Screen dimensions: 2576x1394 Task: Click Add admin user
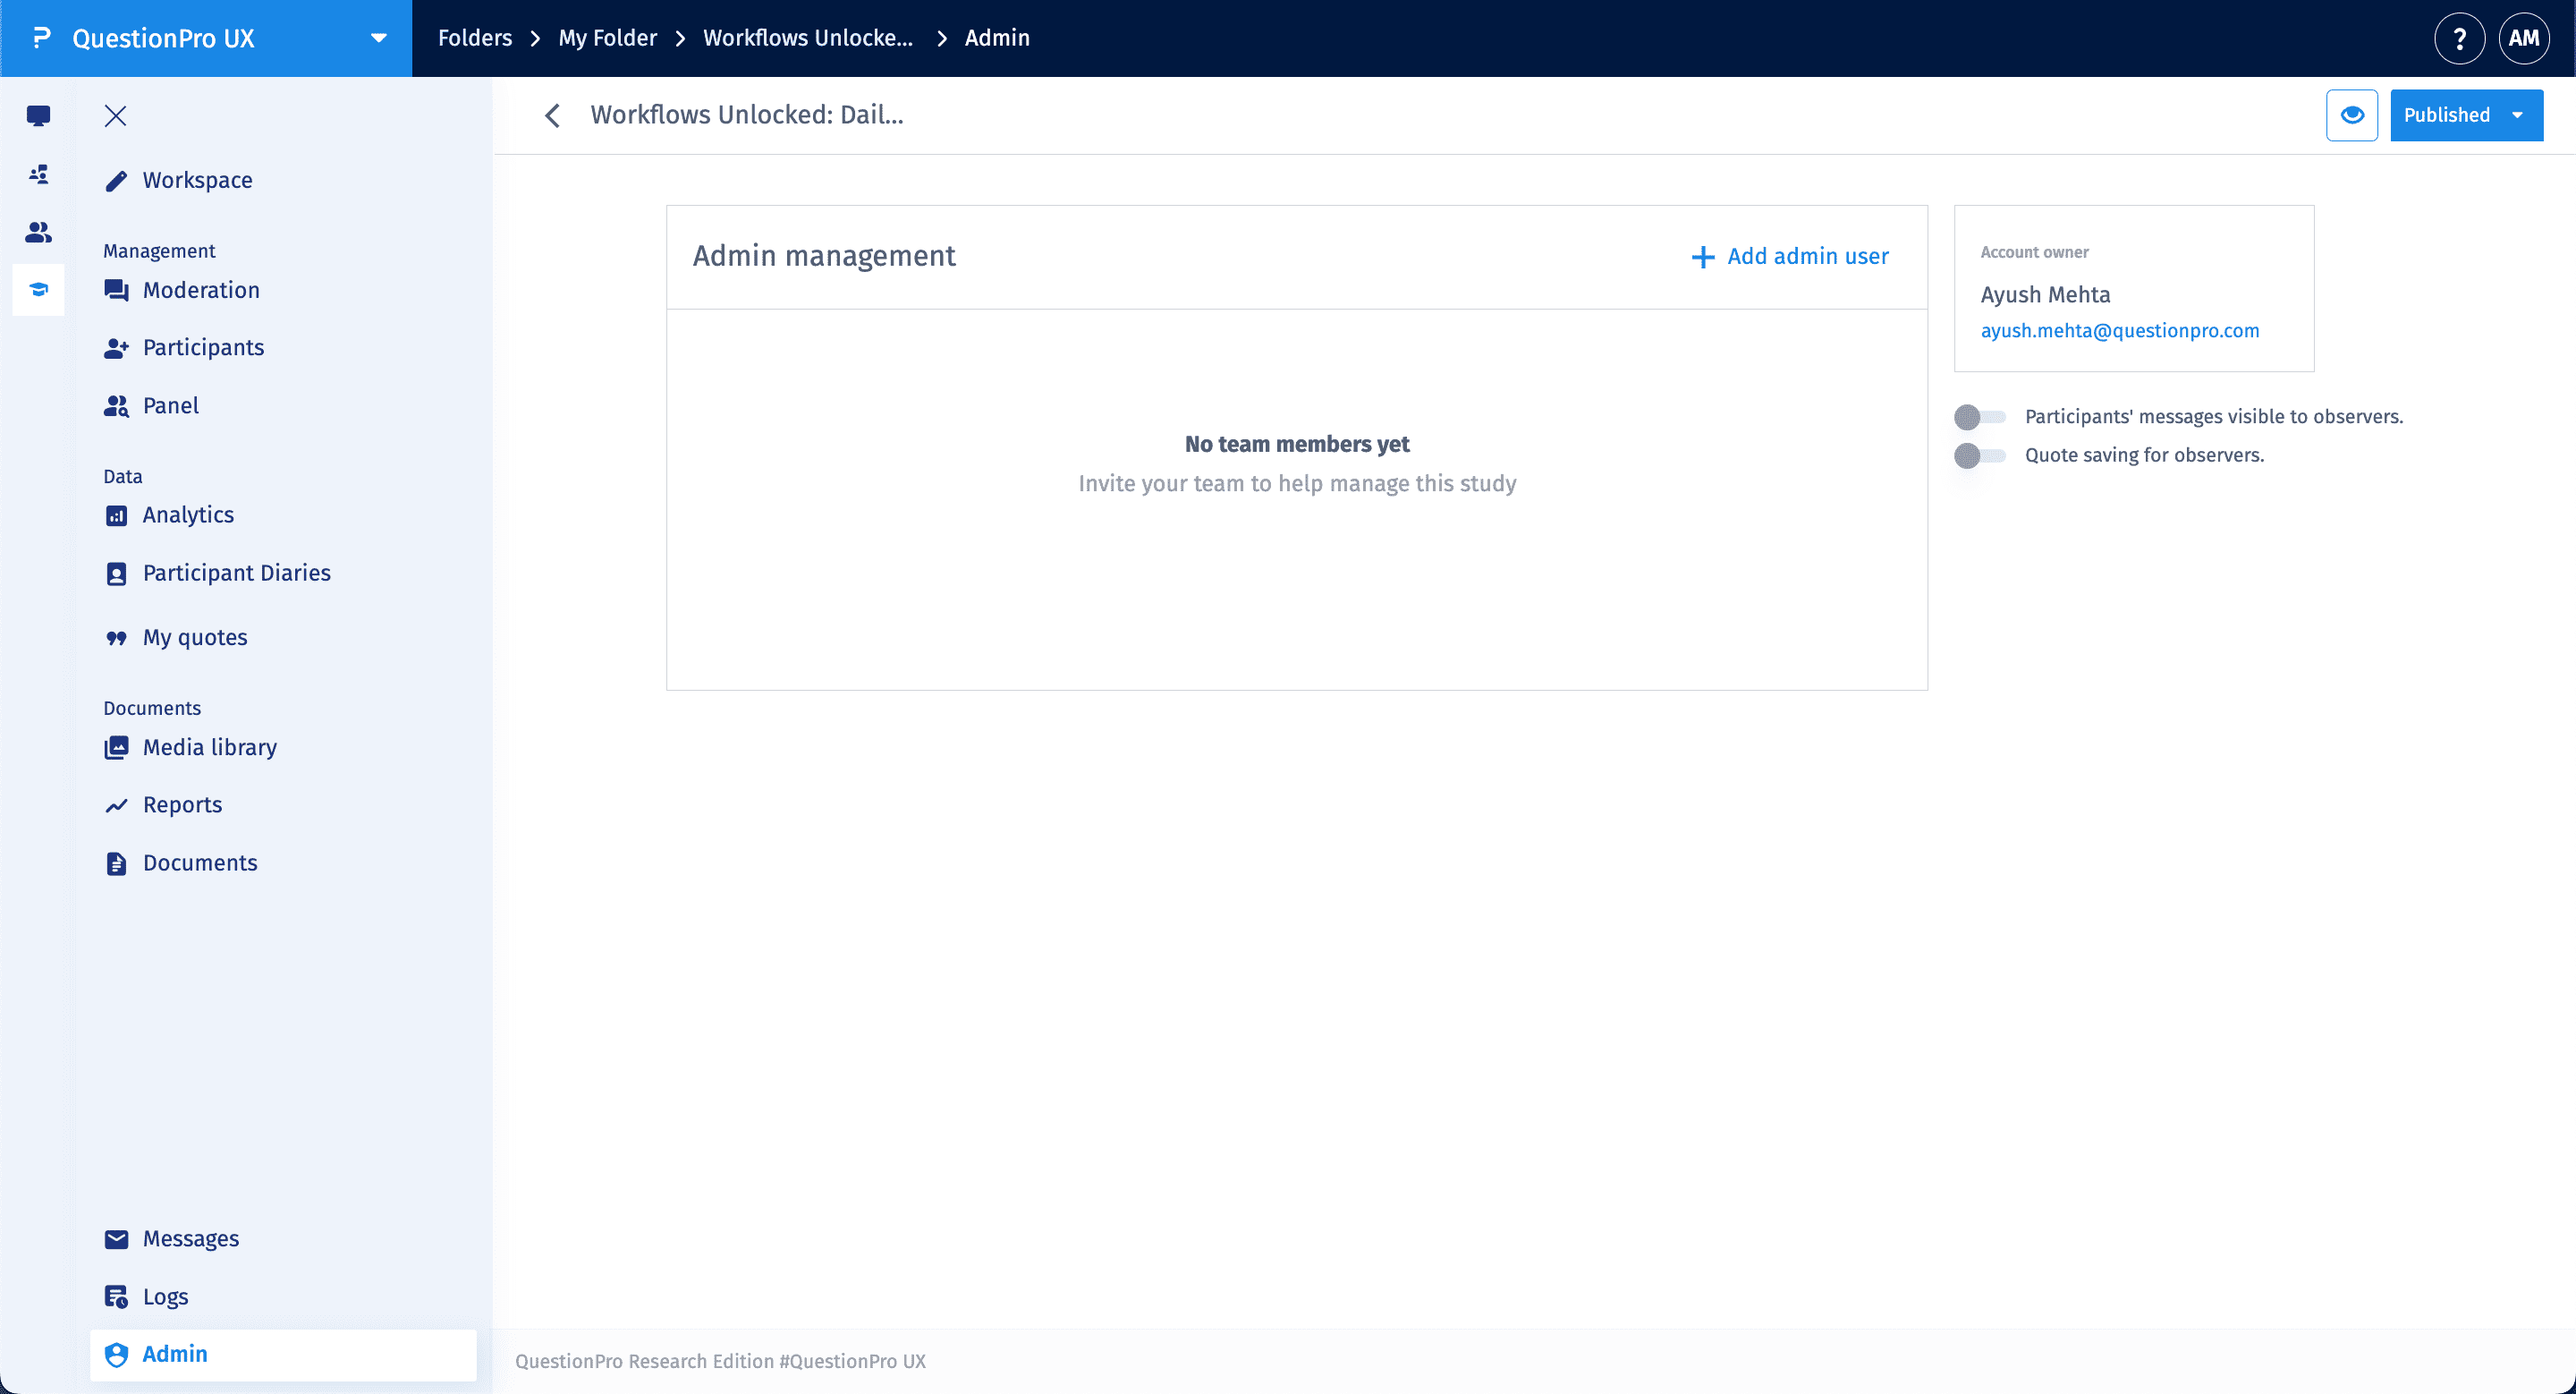1789,256
